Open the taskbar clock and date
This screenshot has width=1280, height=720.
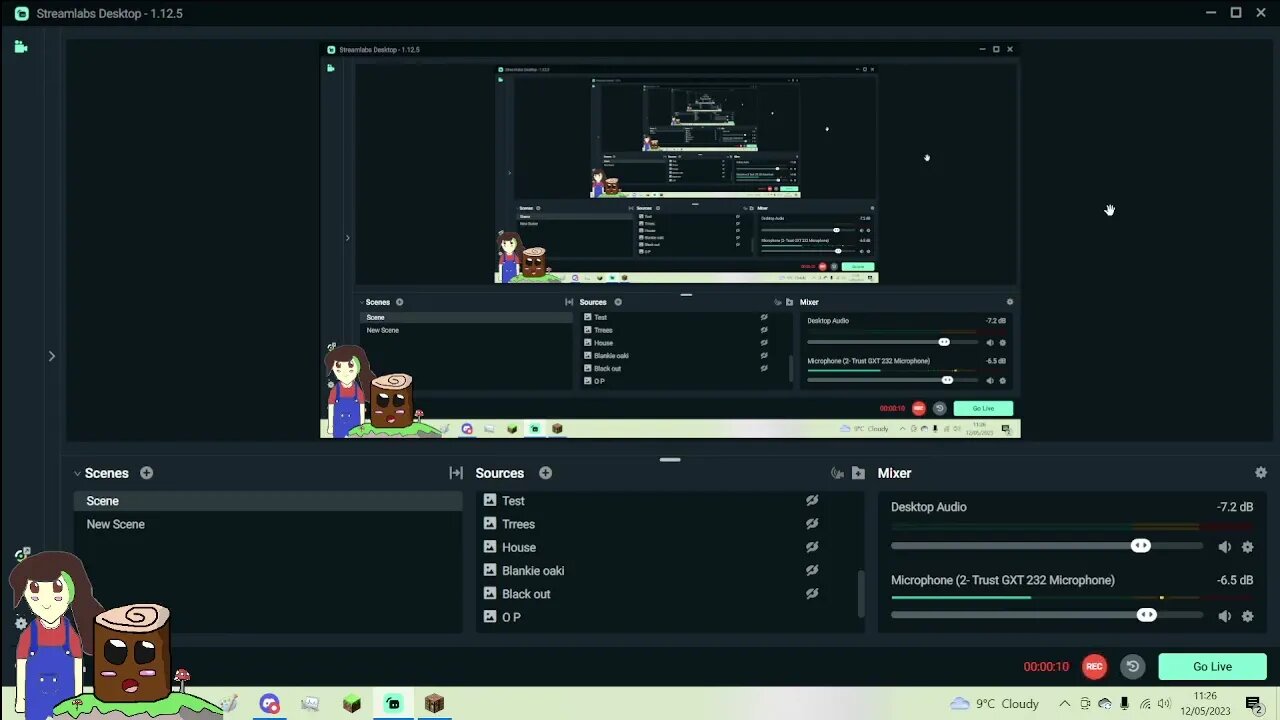pyautogui.click(x=1204, y=704)
